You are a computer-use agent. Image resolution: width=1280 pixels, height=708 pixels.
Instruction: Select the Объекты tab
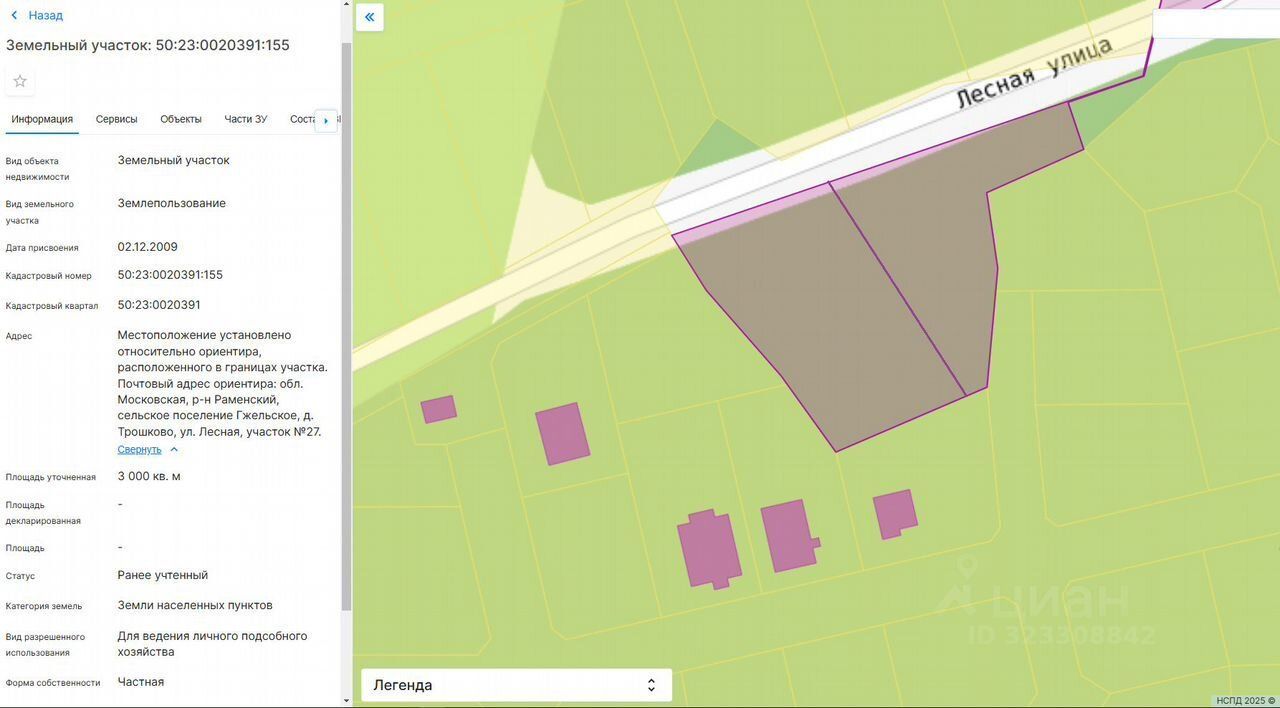pyautogui.click(x=181, y=119)
